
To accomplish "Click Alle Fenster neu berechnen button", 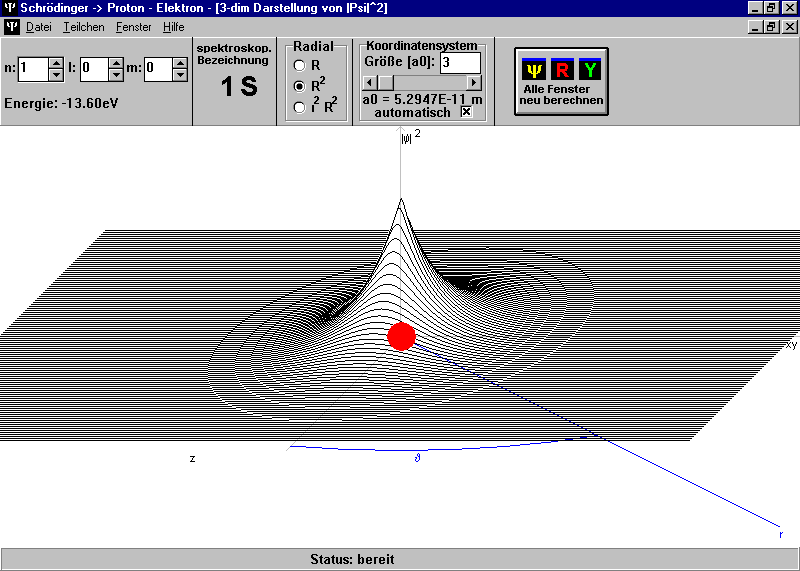I will (561, 82).
